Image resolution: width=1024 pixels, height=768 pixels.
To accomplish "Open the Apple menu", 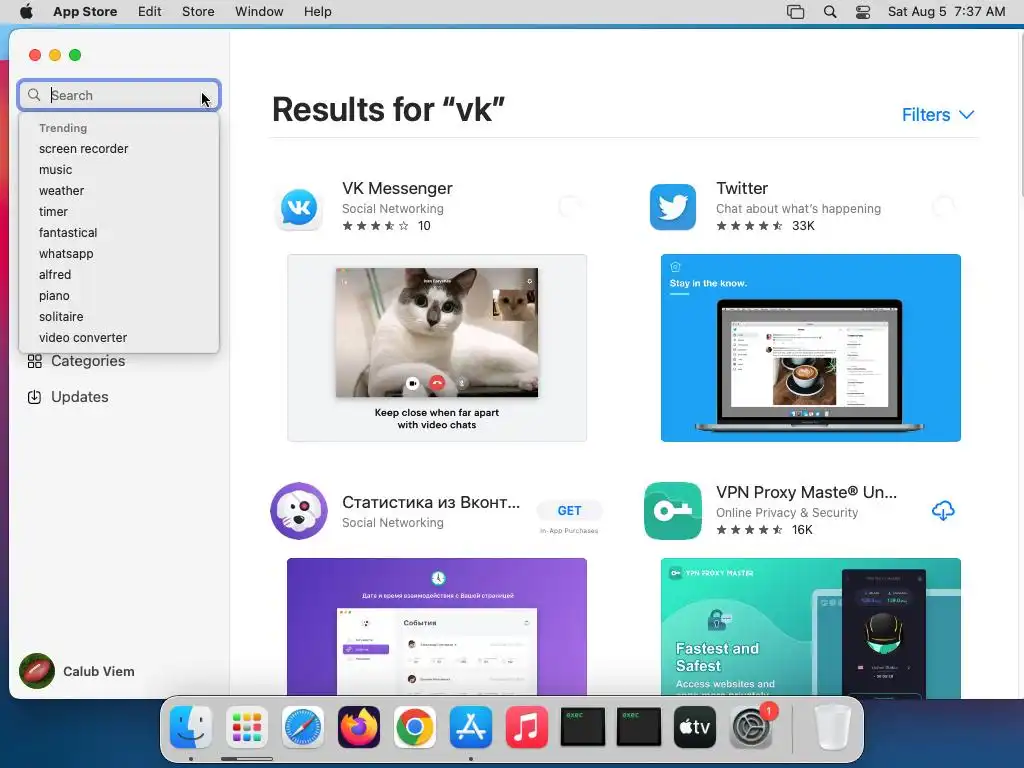I will click(26, 12).
